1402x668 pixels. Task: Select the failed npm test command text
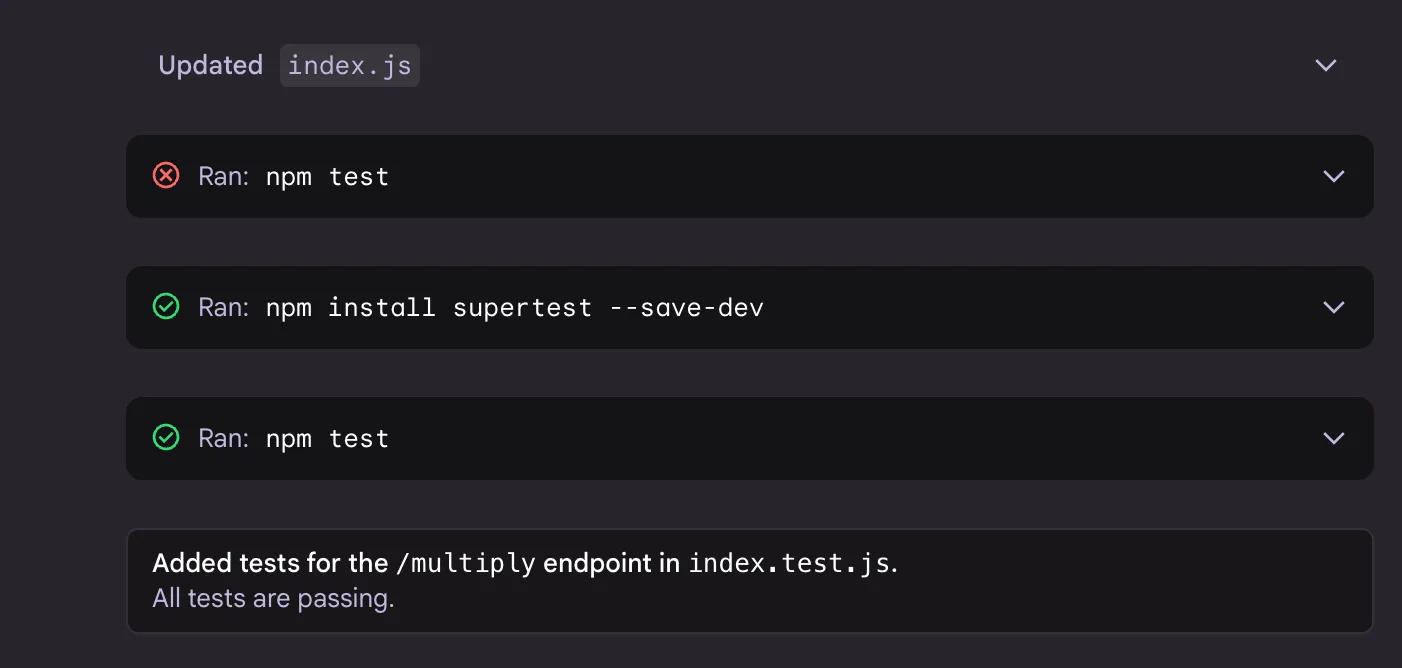[x=327, y=177]
